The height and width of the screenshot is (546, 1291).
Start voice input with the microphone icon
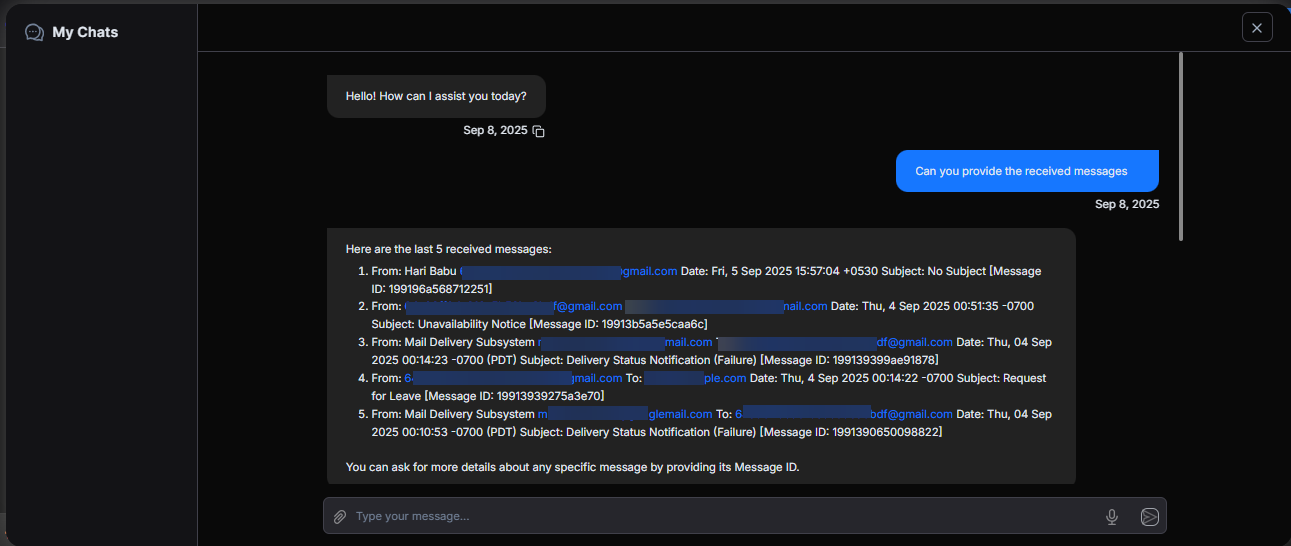1111,516
